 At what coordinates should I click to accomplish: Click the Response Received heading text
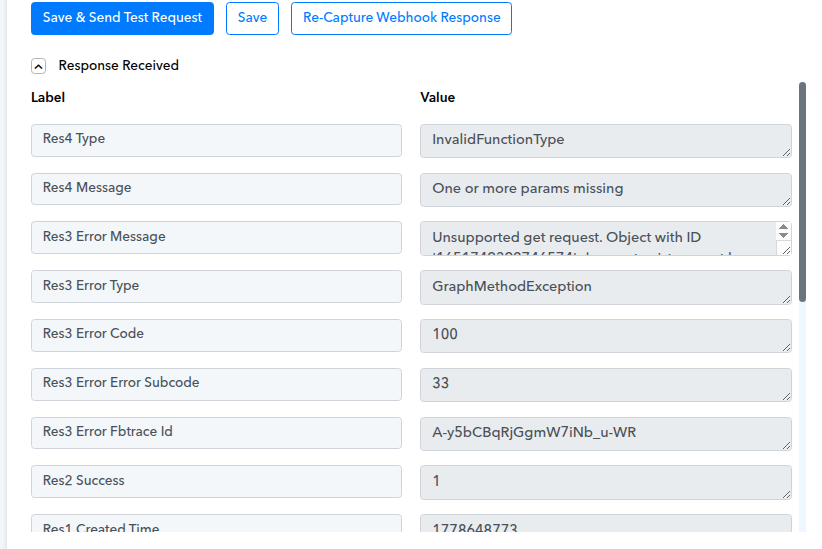[118, 66]
